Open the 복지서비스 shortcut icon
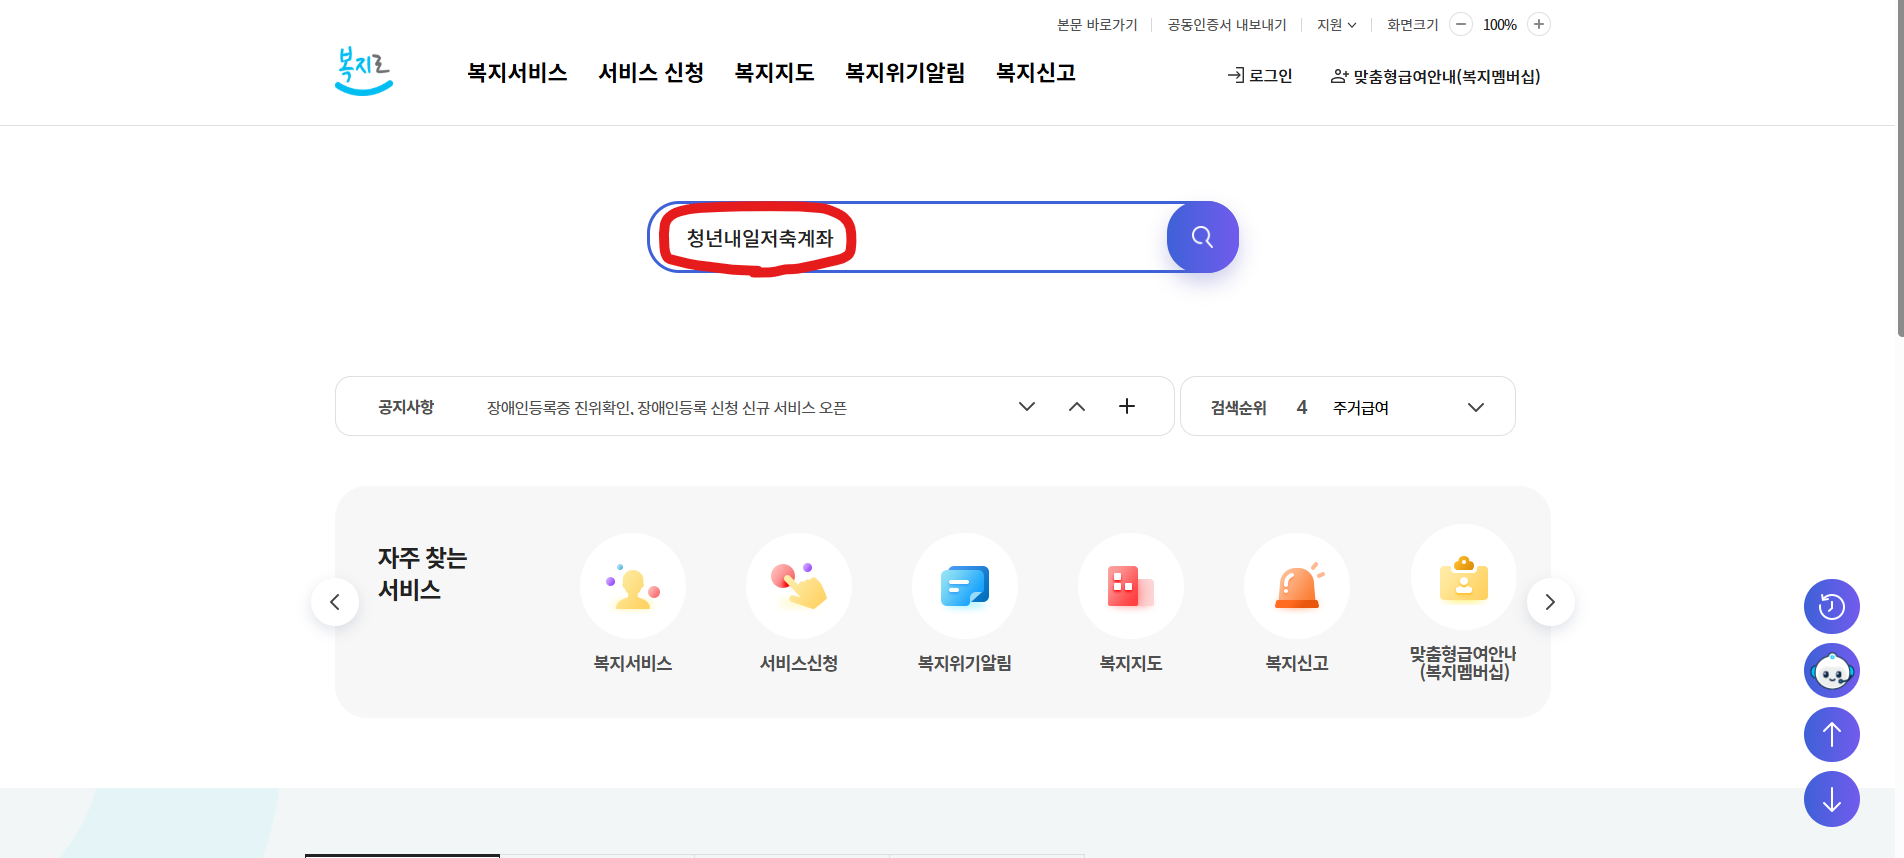 pos(633,586)
